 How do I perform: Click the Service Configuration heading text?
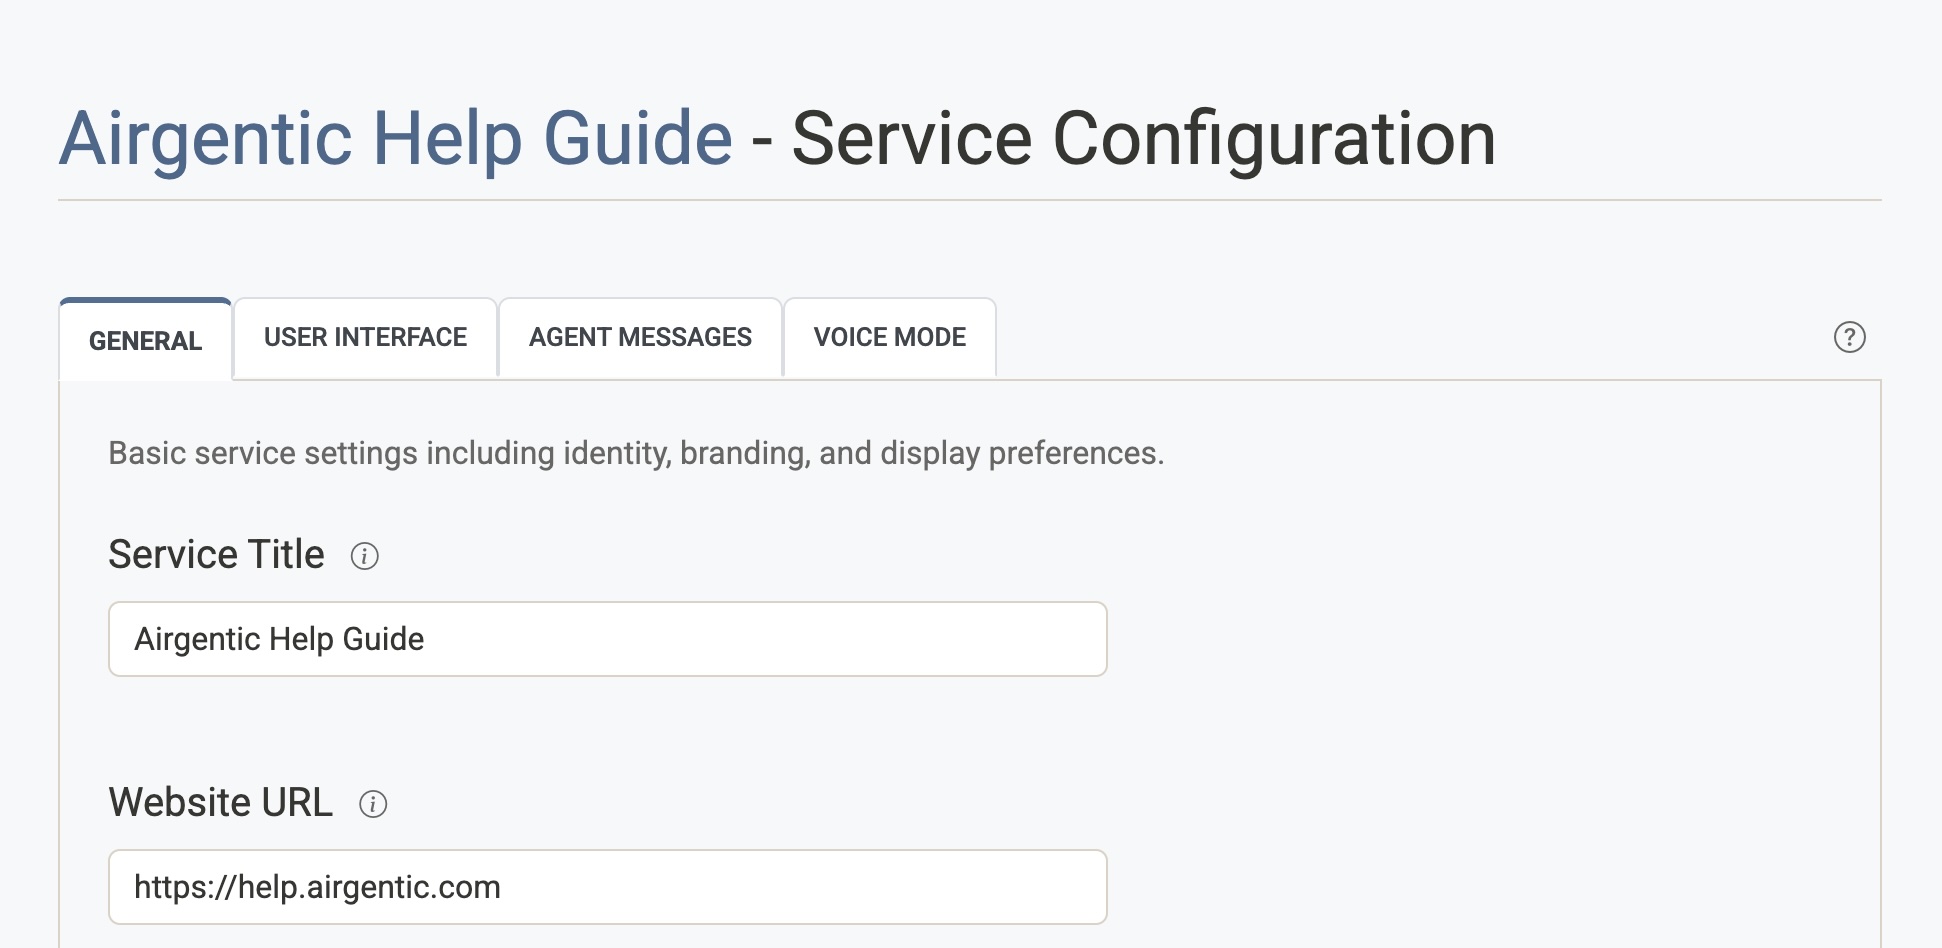[x=1143, y=138]
